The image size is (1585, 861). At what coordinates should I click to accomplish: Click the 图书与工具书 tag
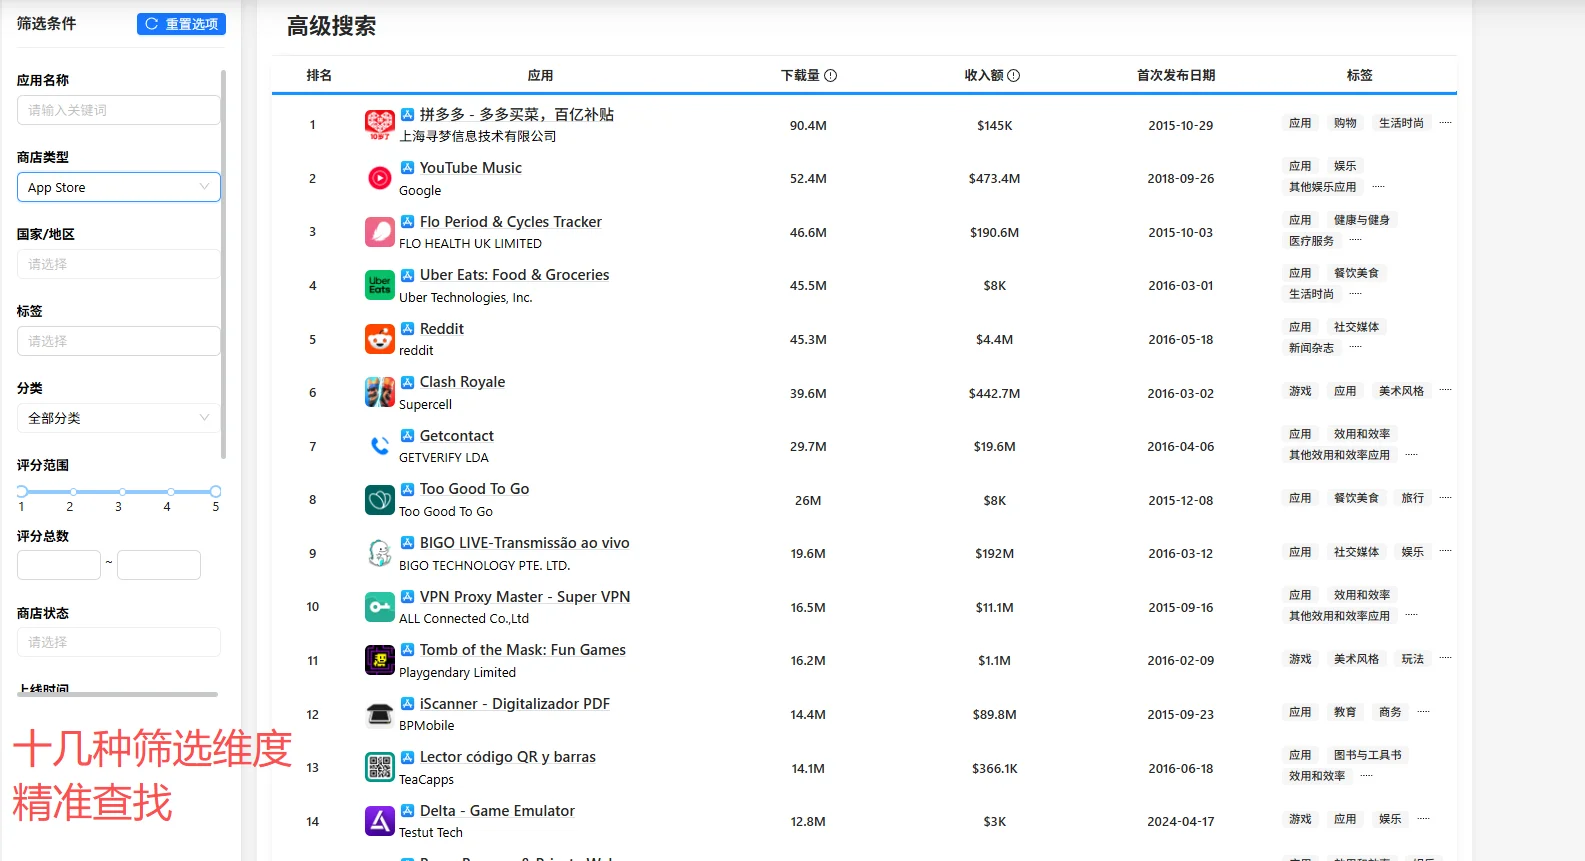(x=1367, y=755)
